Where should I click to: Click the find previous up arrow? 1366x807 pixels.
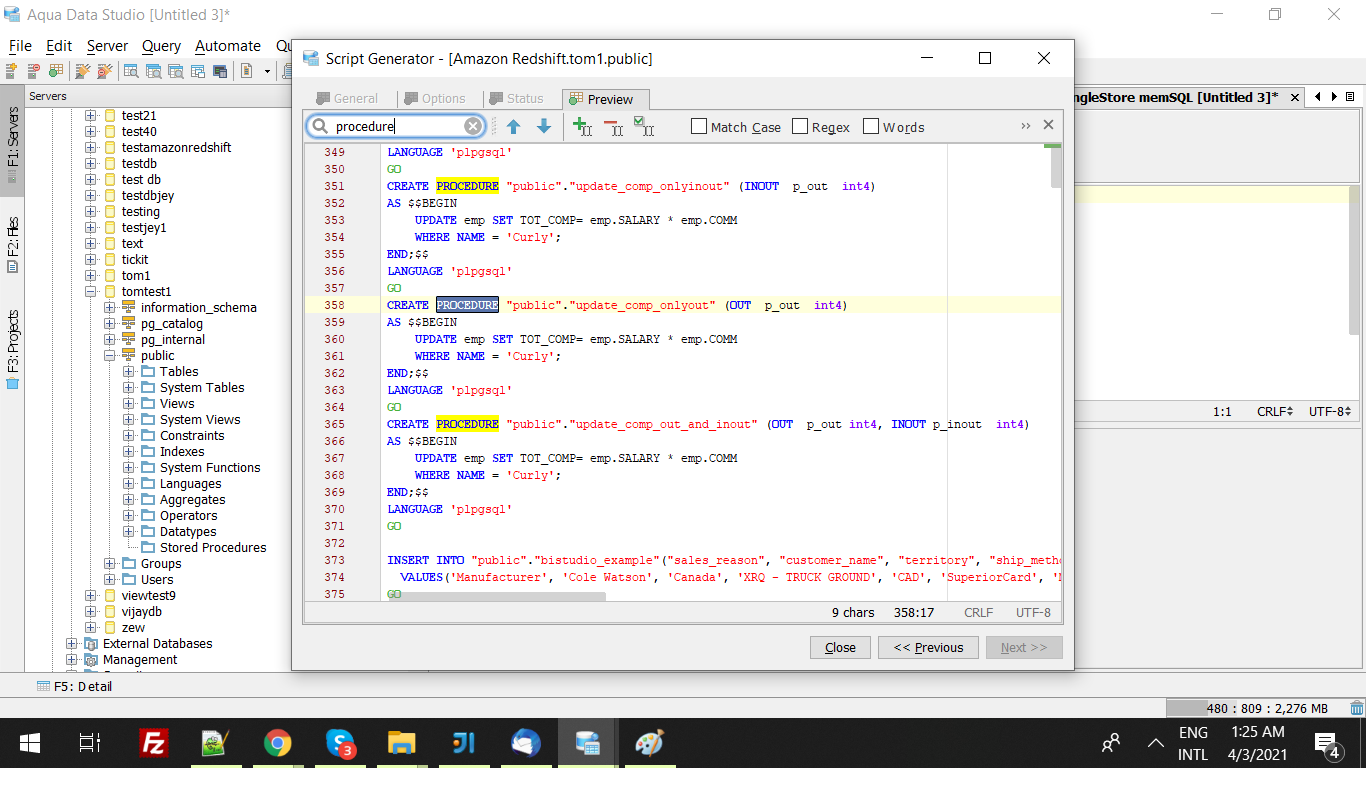tap(513, 127)
